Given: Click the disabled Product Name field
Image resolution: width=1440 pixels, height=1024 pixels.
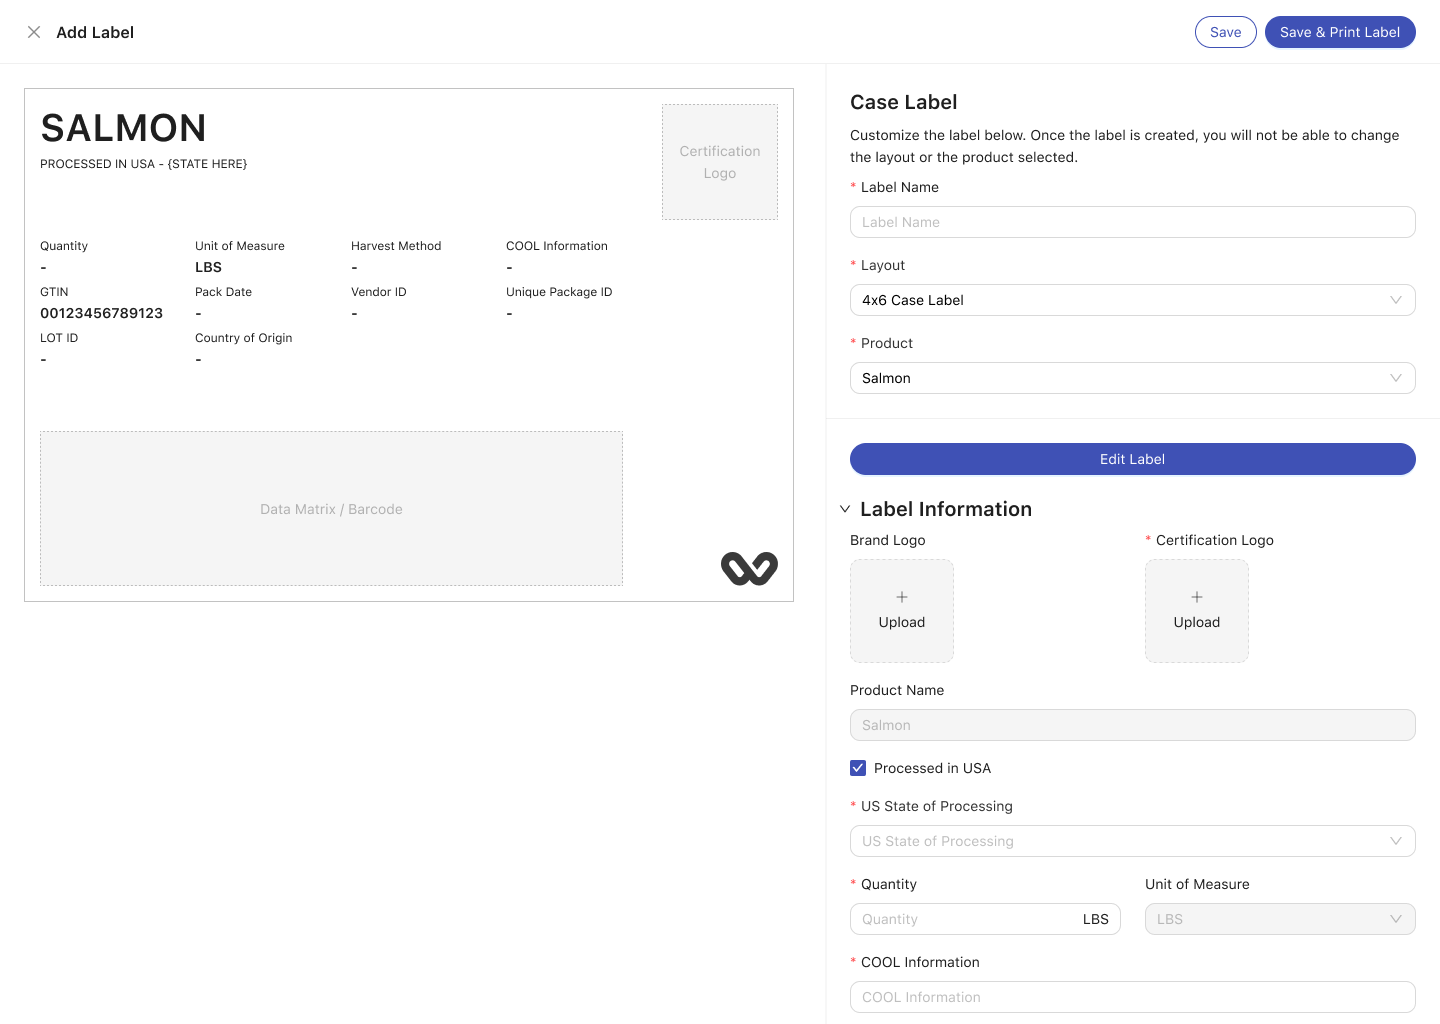Looking at the screenshot, I should (1132, 725).
